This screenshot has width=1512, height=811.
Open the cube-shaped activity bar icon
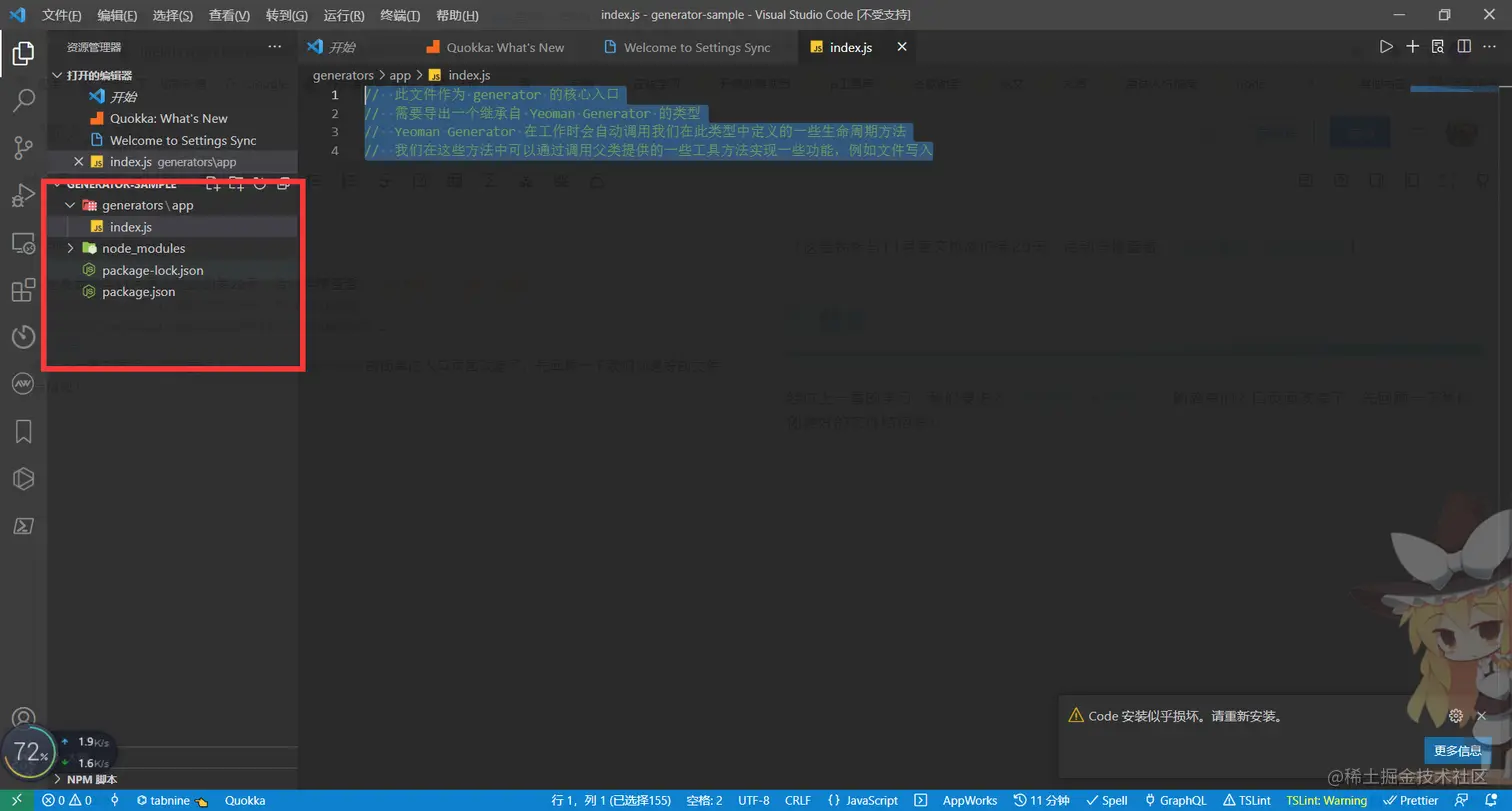click(23, 479)
